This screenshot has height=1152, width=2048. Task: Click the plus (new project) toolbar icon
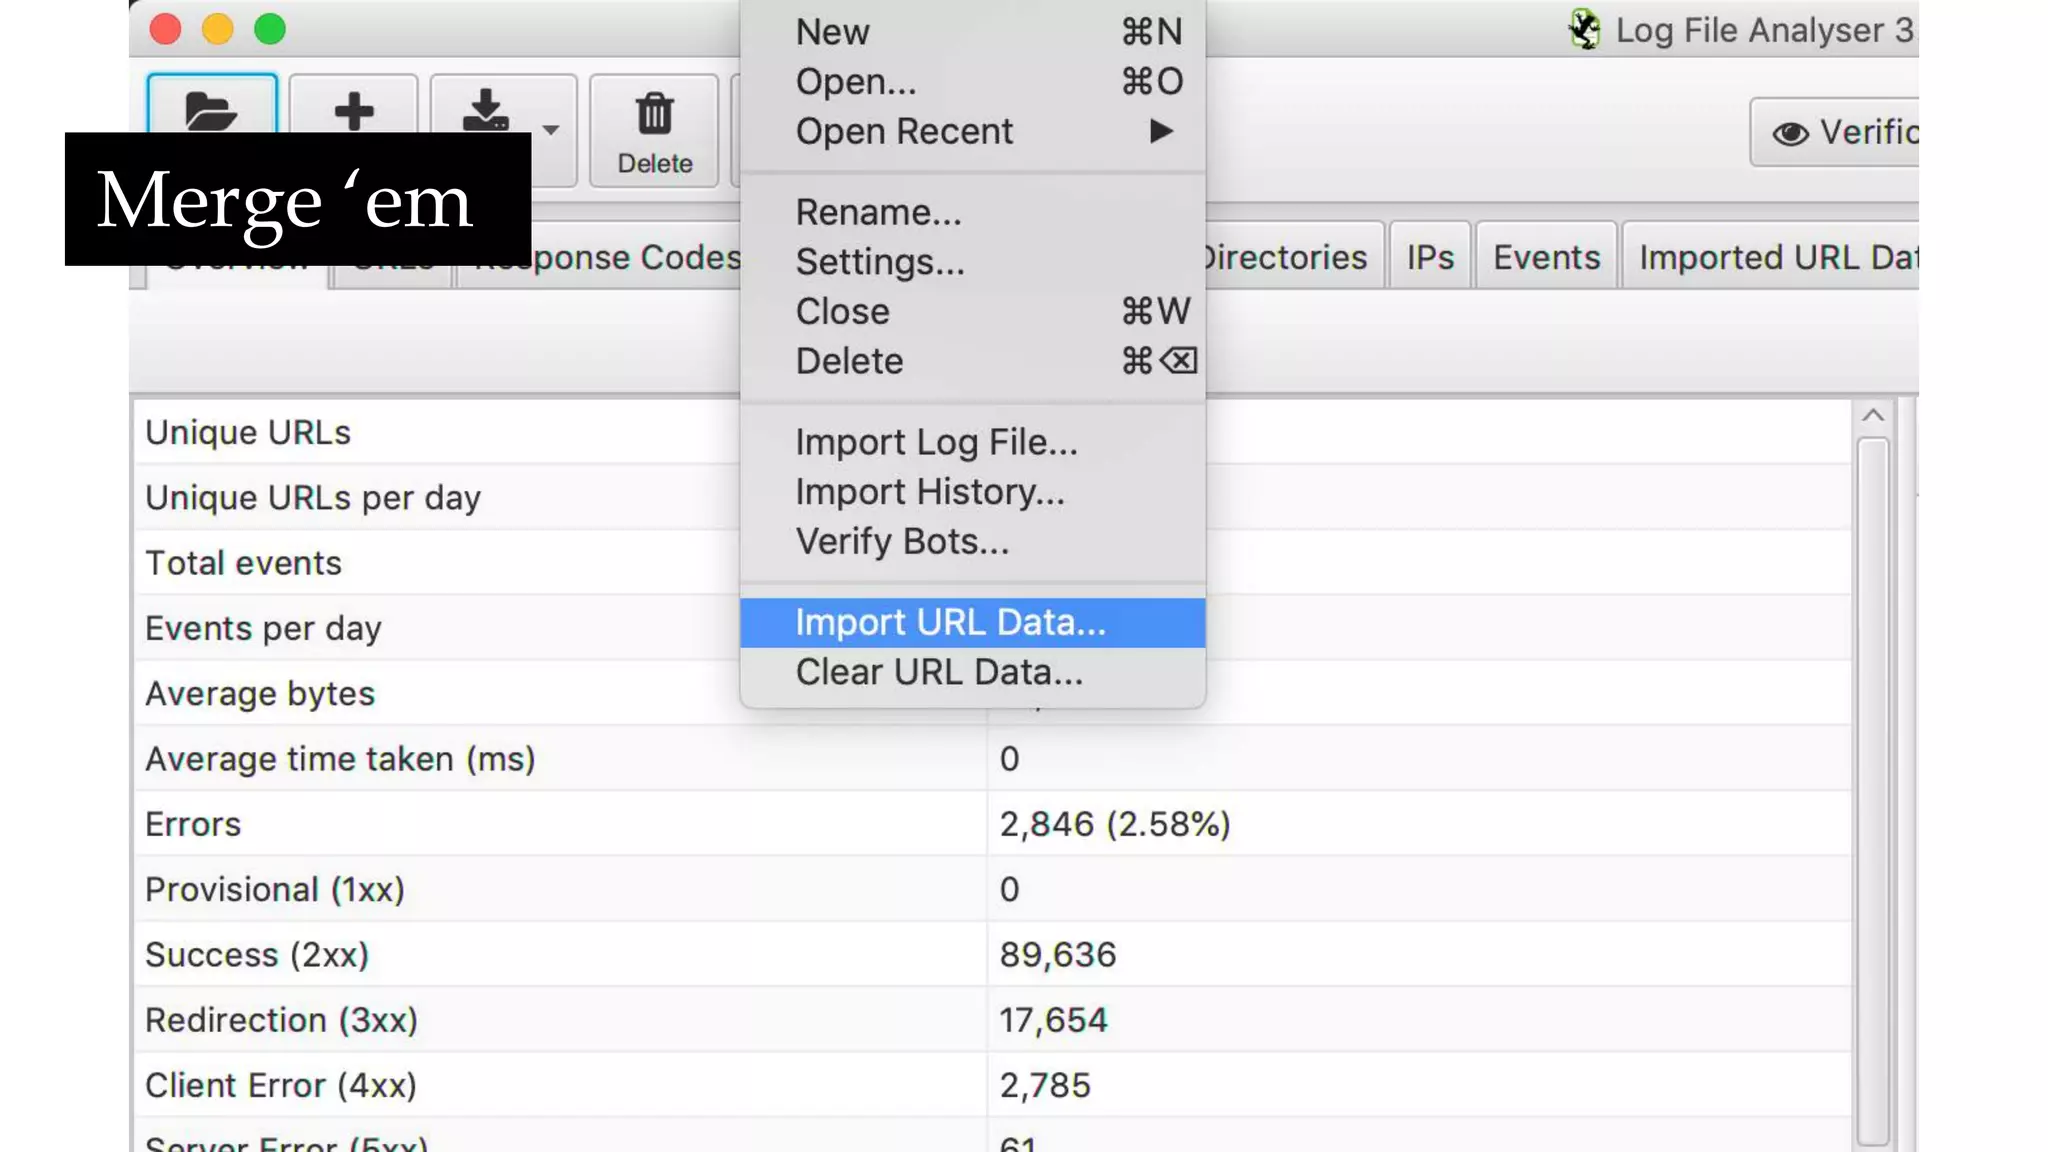coord(353,110)
